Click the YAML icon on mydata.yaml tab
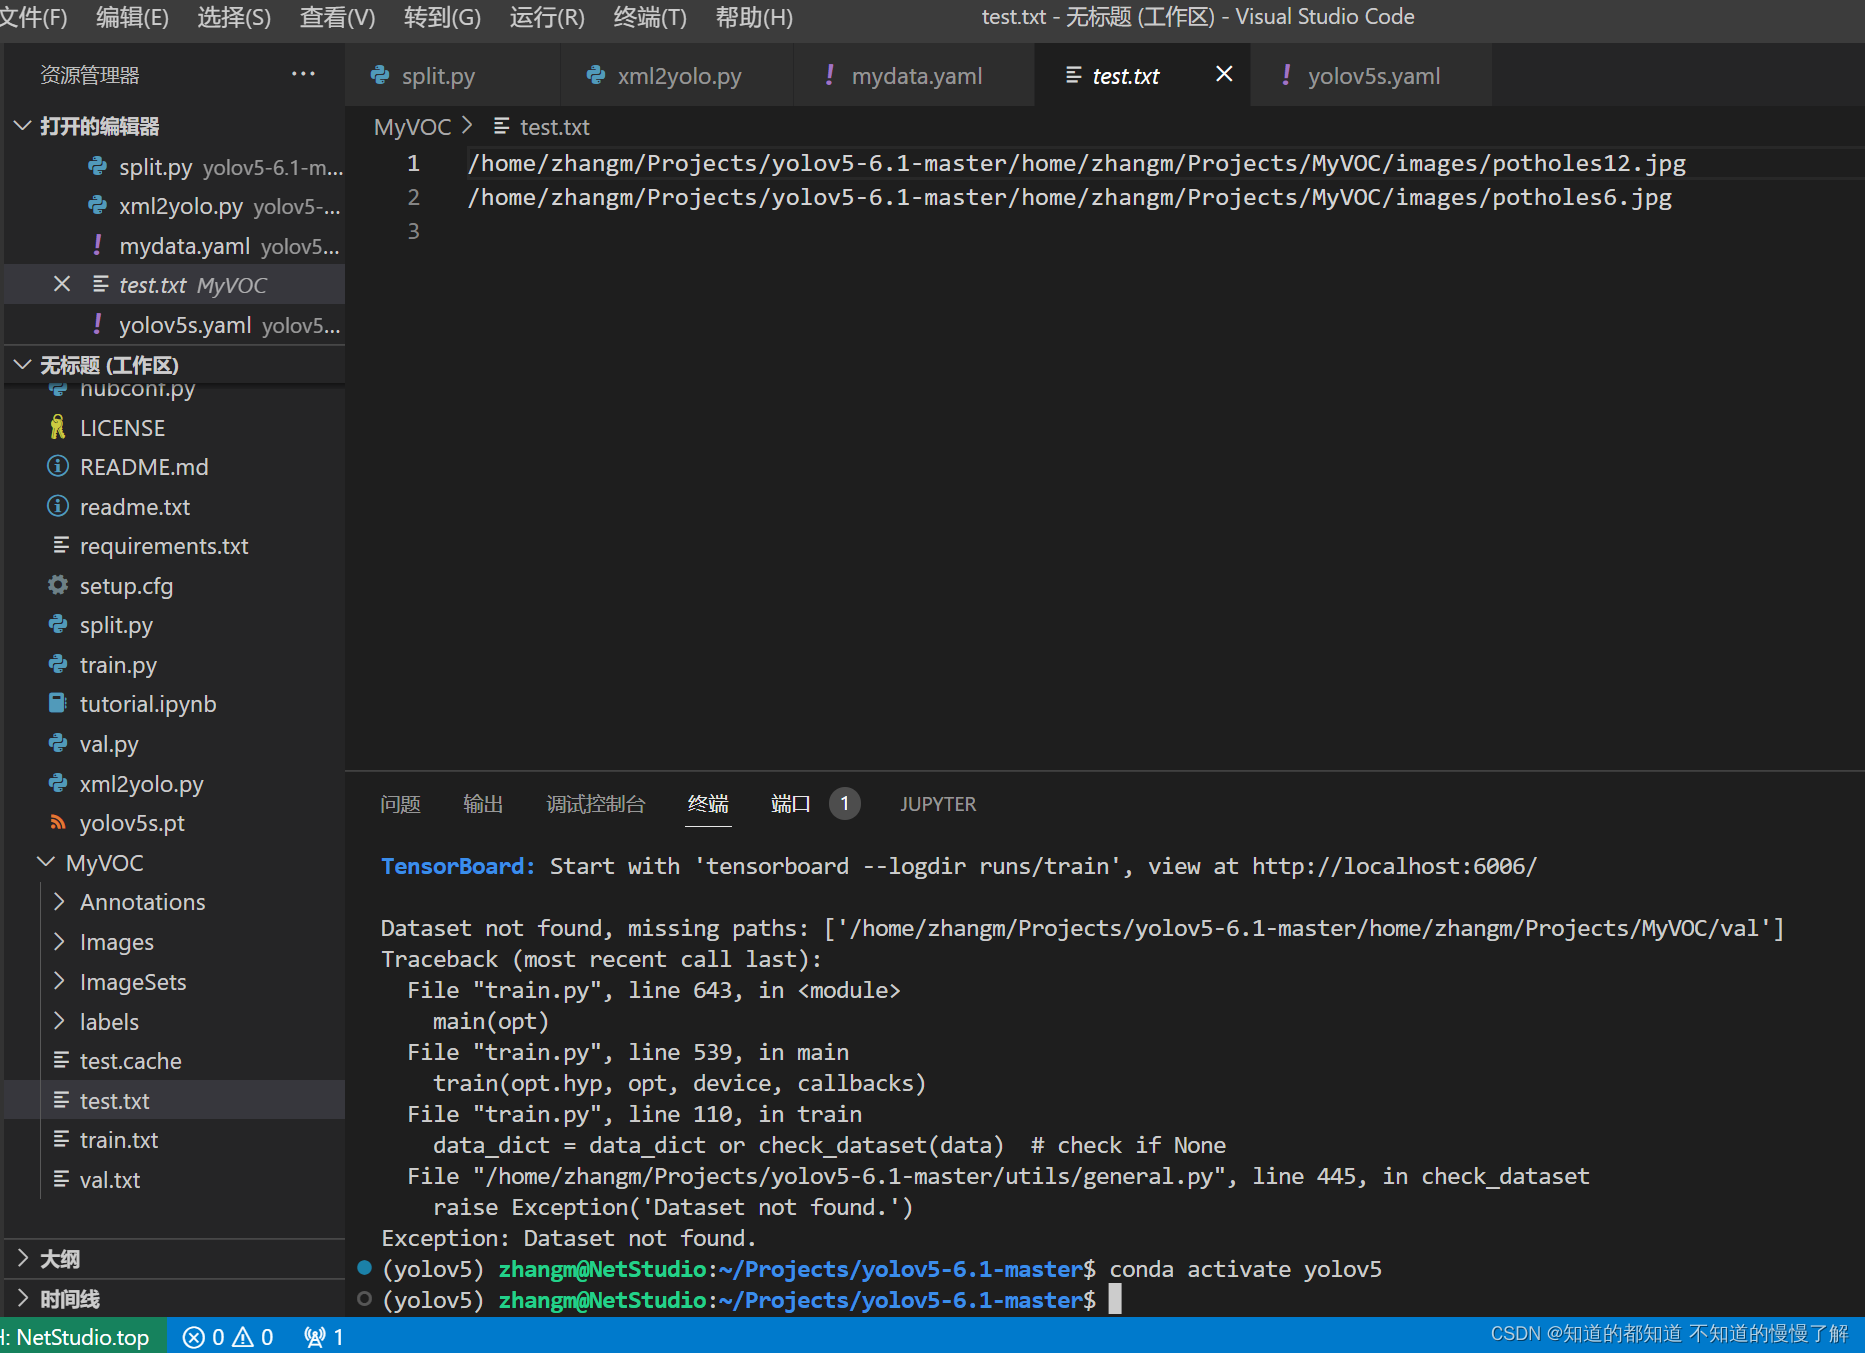Viewport: 1865px width, 1353px height. point(829,75)
